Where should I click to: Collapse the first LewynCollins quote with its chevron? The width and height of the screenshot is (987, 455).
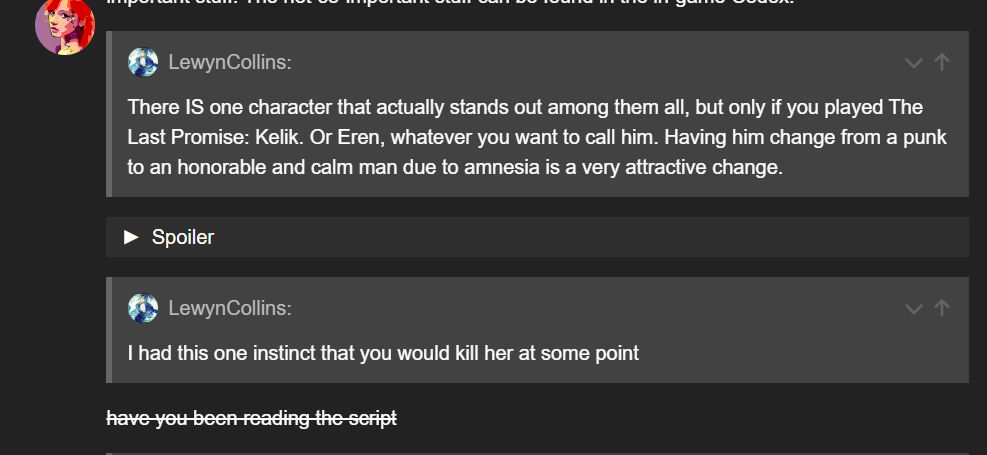coord(913,63)
